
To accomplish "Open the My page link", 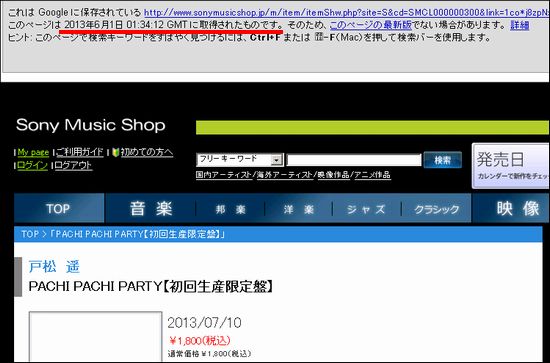I will tap(33, 152).
